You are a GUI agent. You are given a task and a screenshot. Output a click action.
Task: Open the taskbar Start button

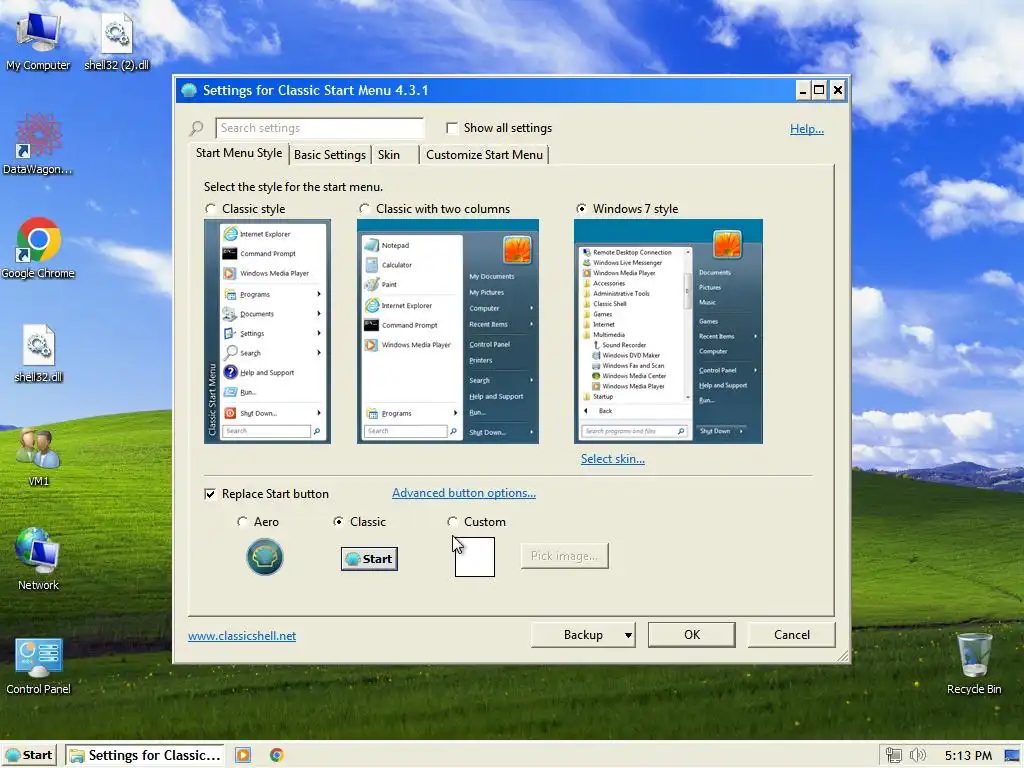[29, 755]
